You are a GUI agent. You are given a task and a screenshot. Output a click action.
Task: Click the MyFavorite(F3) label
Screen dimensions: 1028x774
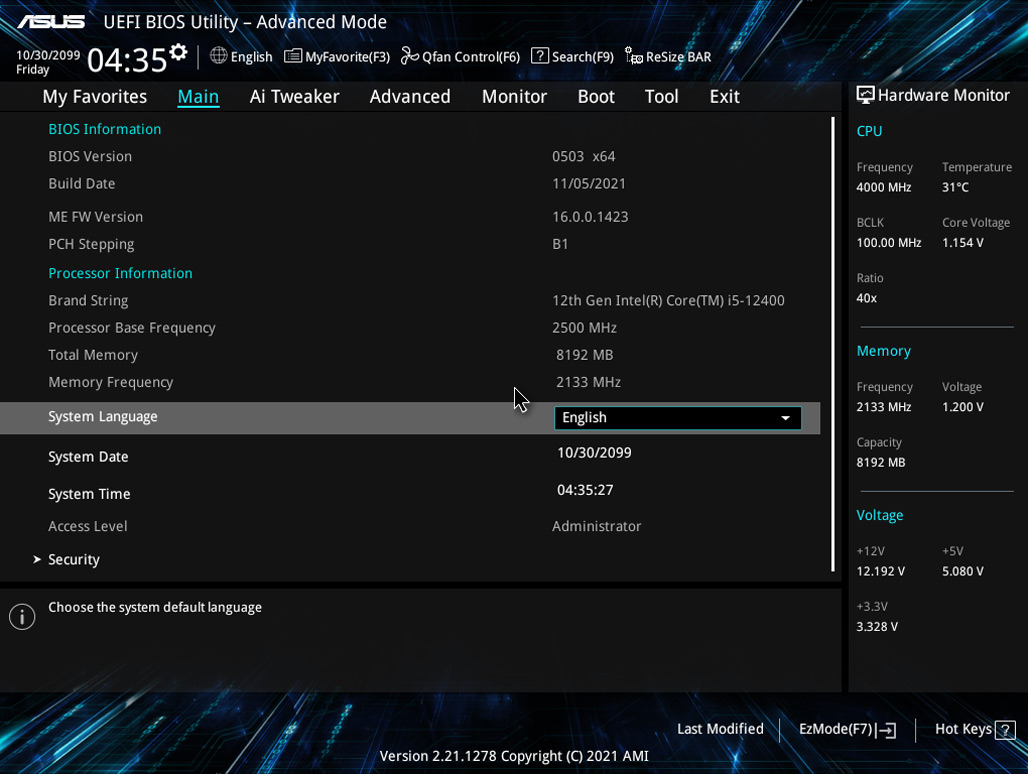(347, 57)
